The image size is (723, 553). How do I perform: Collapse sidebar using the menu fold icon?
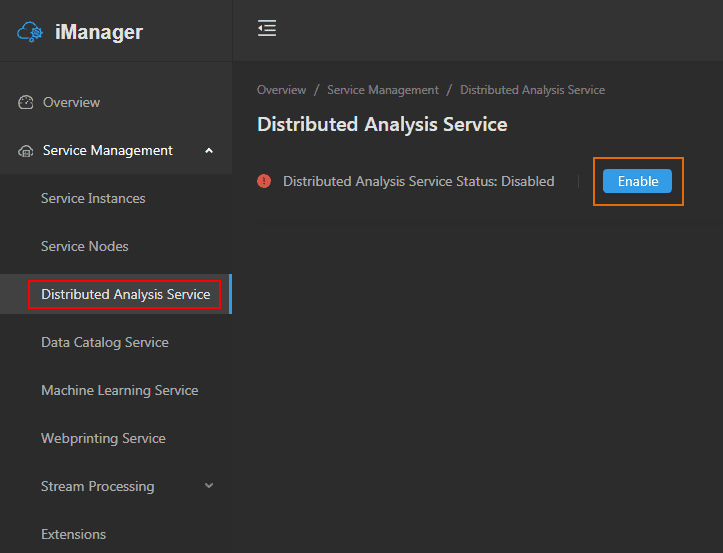(x=267, y=29)
